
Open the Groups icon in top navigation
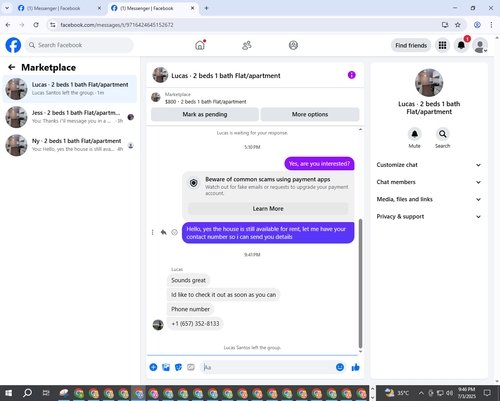point(293,45)
